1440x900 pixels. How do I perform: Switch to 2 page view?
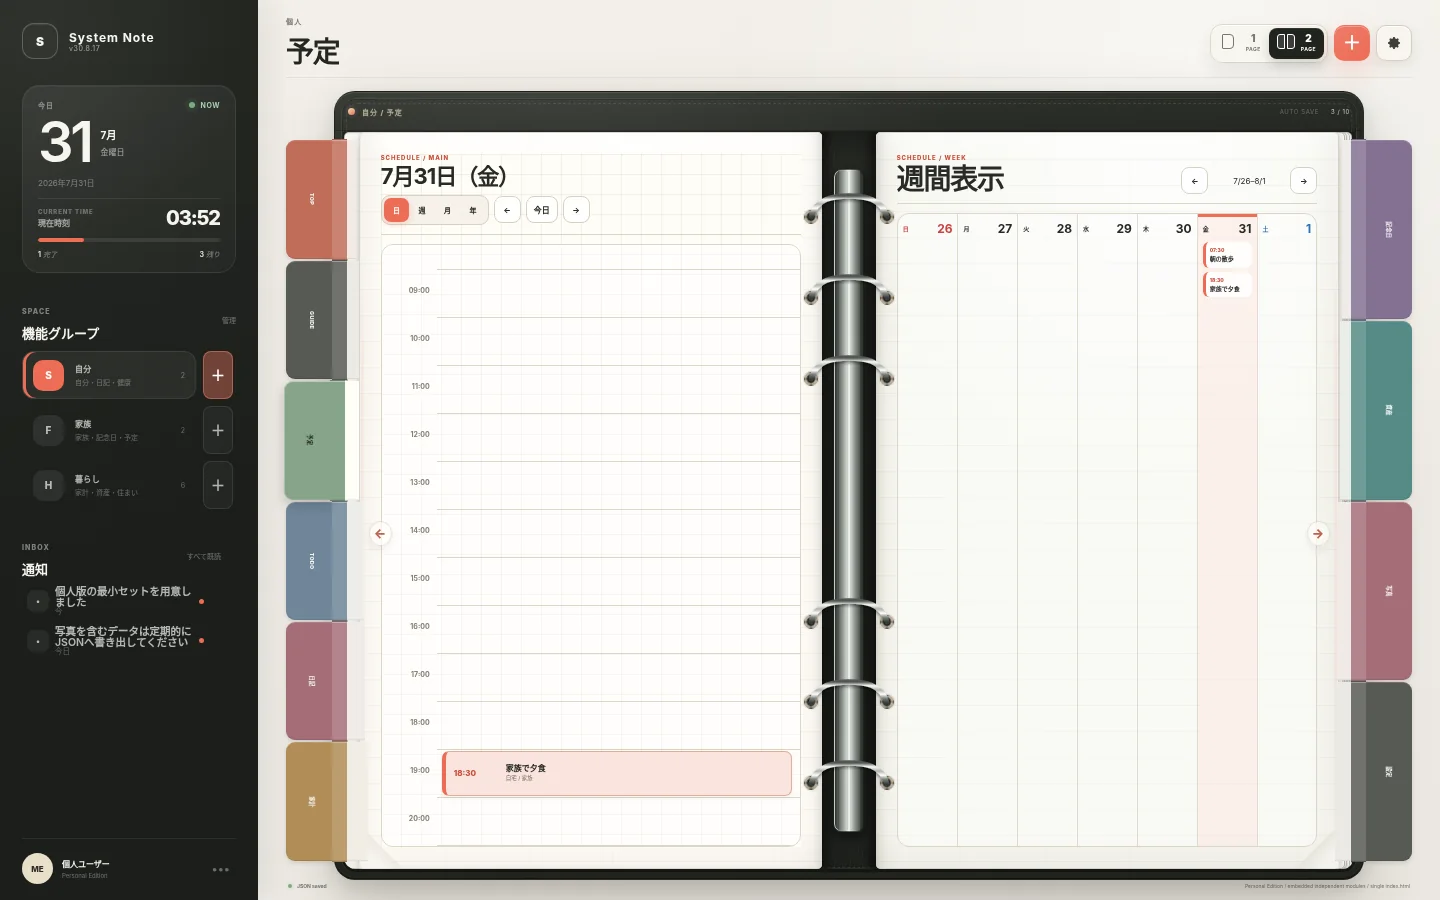coord(1296,43)
